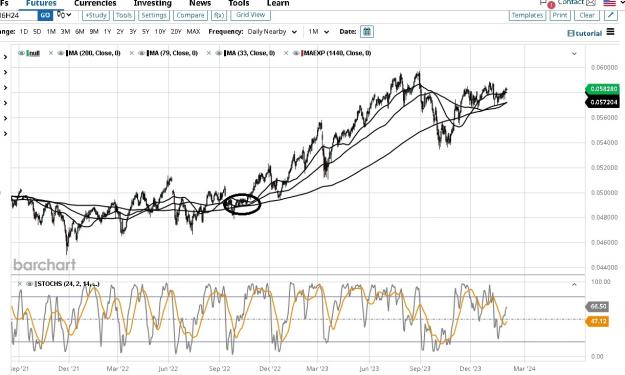Screen dimensions: 625x375
Task: Expand the second left sidebar arrow
Action: 5,72
